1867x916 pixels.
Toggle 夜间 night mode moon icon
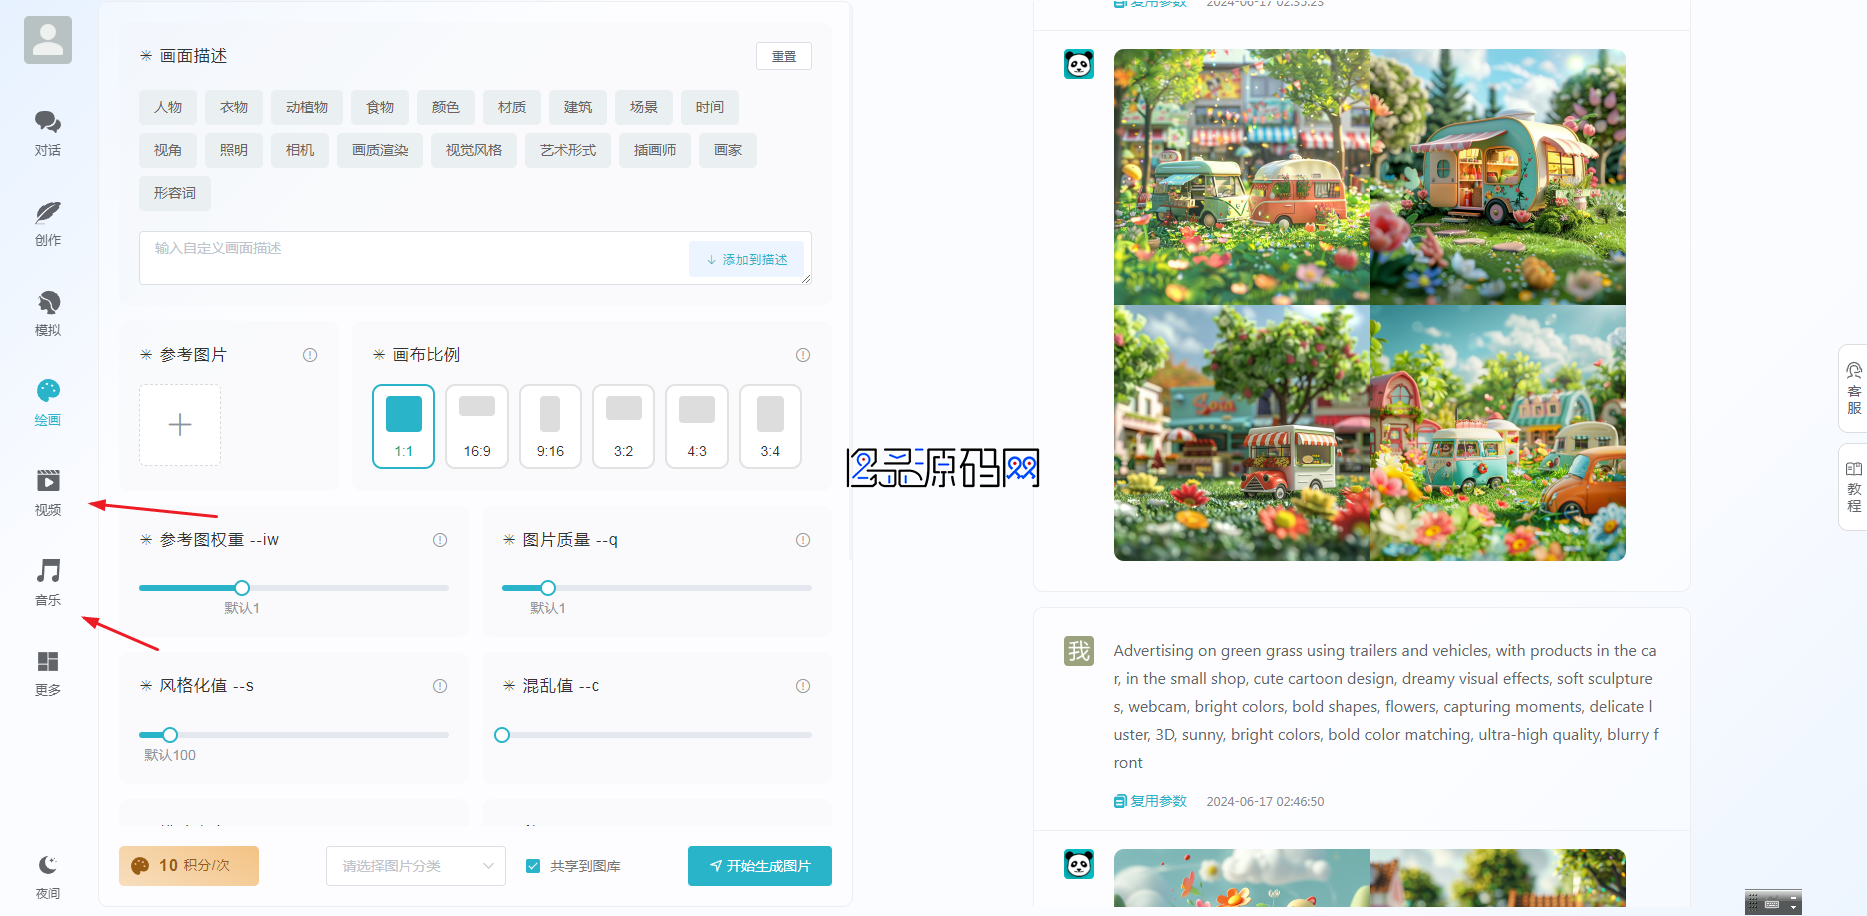click(48, 865)
